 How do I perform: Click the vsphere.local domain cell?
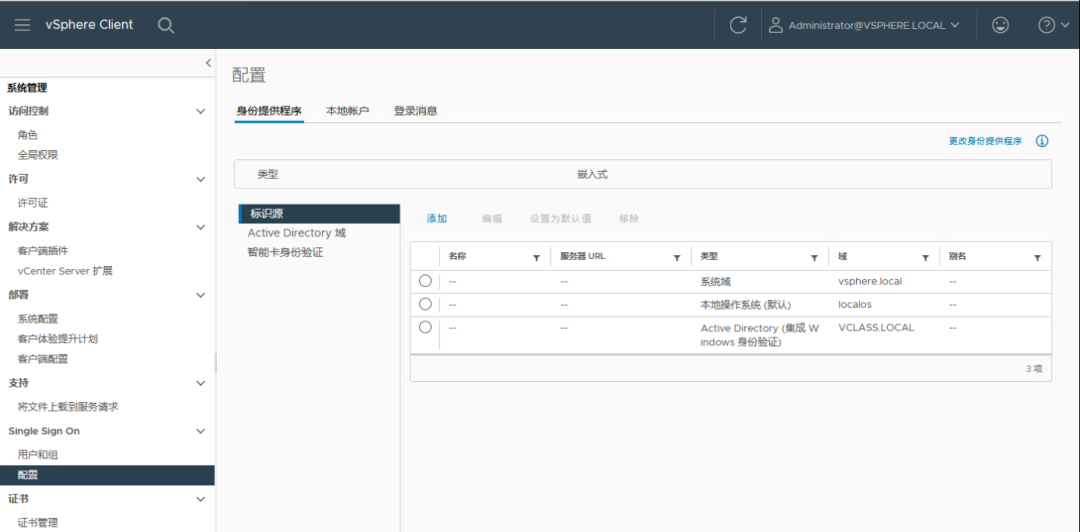(870, 281)
